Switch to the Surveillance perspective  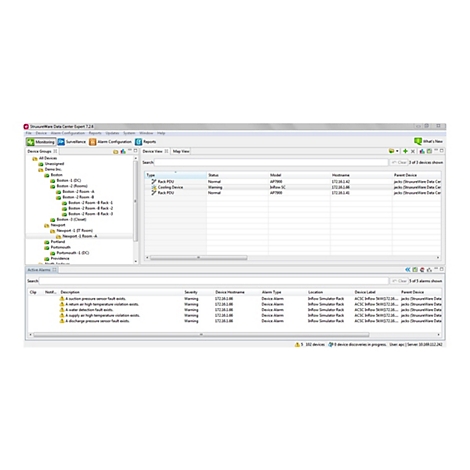click(72, 142)
